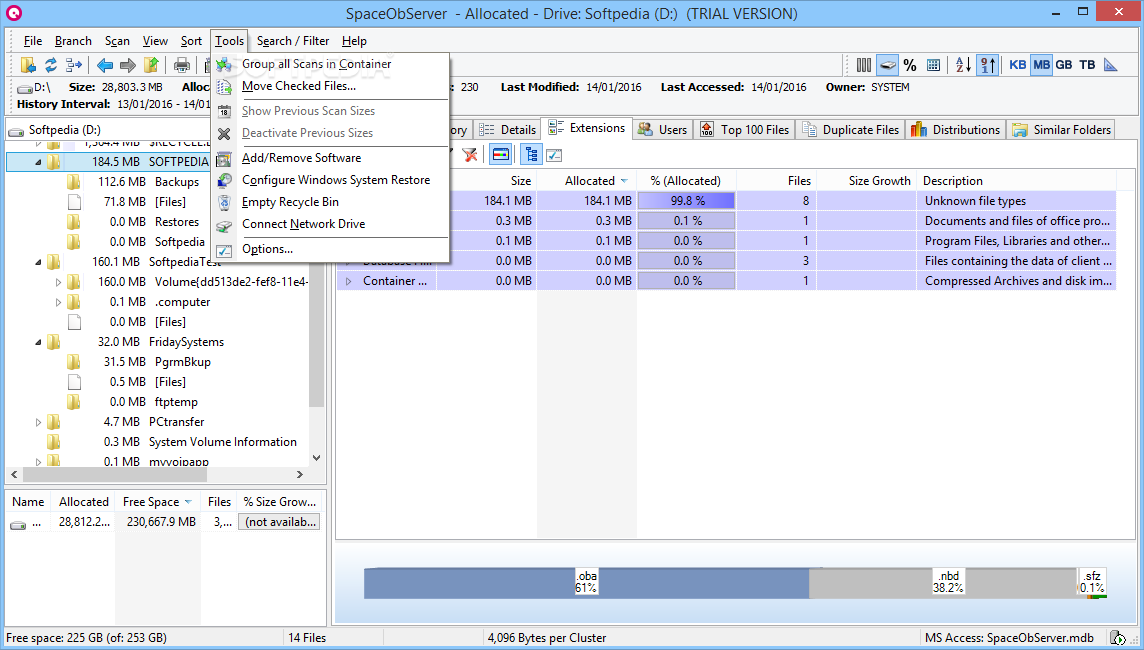The height and width of the screenshot is (650, 1144).
Task: Click the expand branch tree icon in toolbar
Action: pos(74,65)
